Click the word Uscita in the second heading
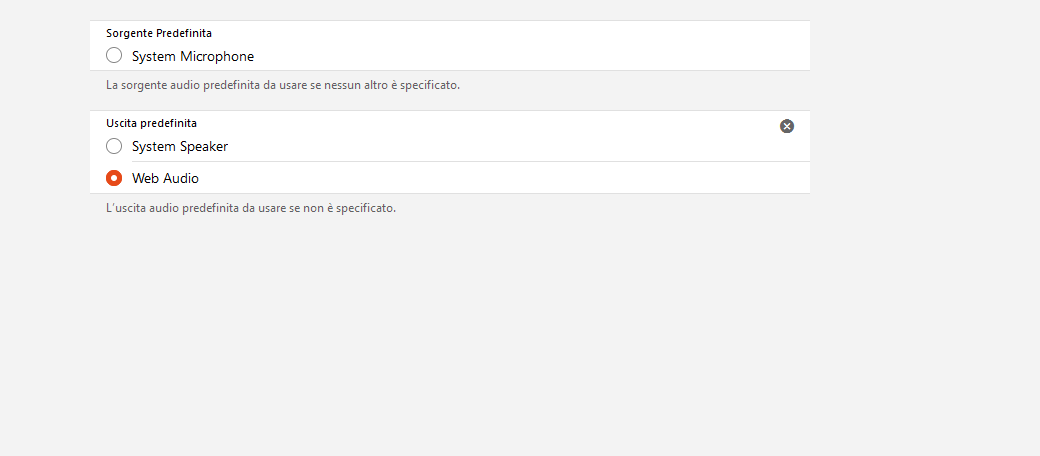The height and width of the screenshot is (456, 1040). (x=124, y=123)
